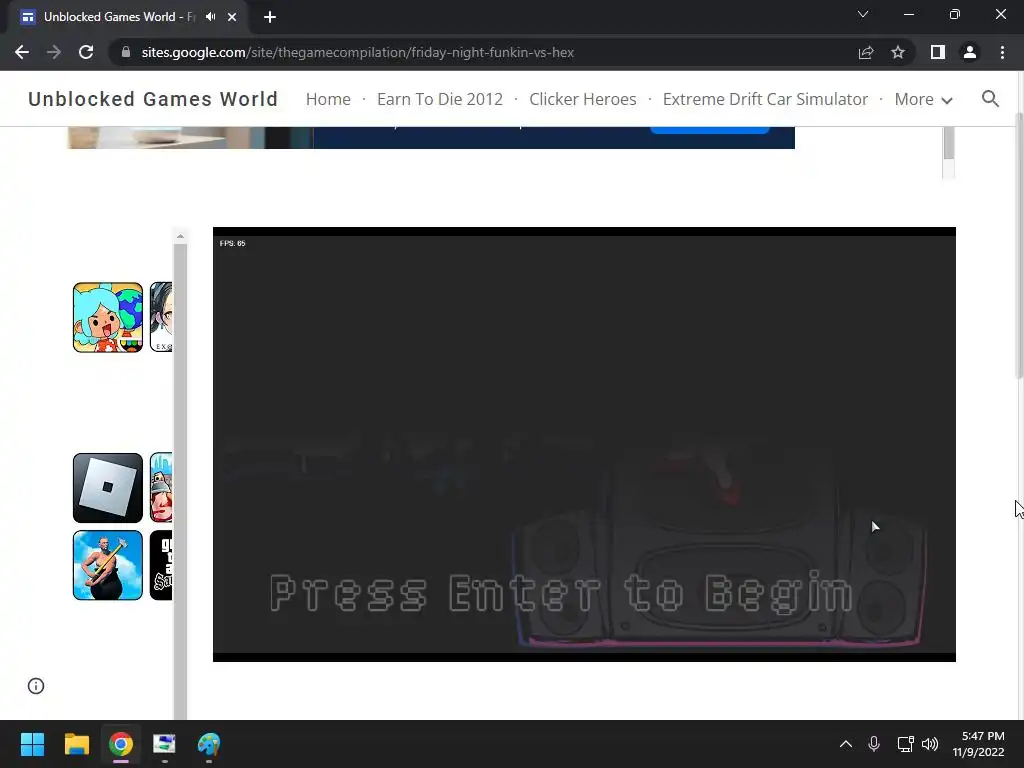
Task: Open the Home page link
Action: [328, 99]
